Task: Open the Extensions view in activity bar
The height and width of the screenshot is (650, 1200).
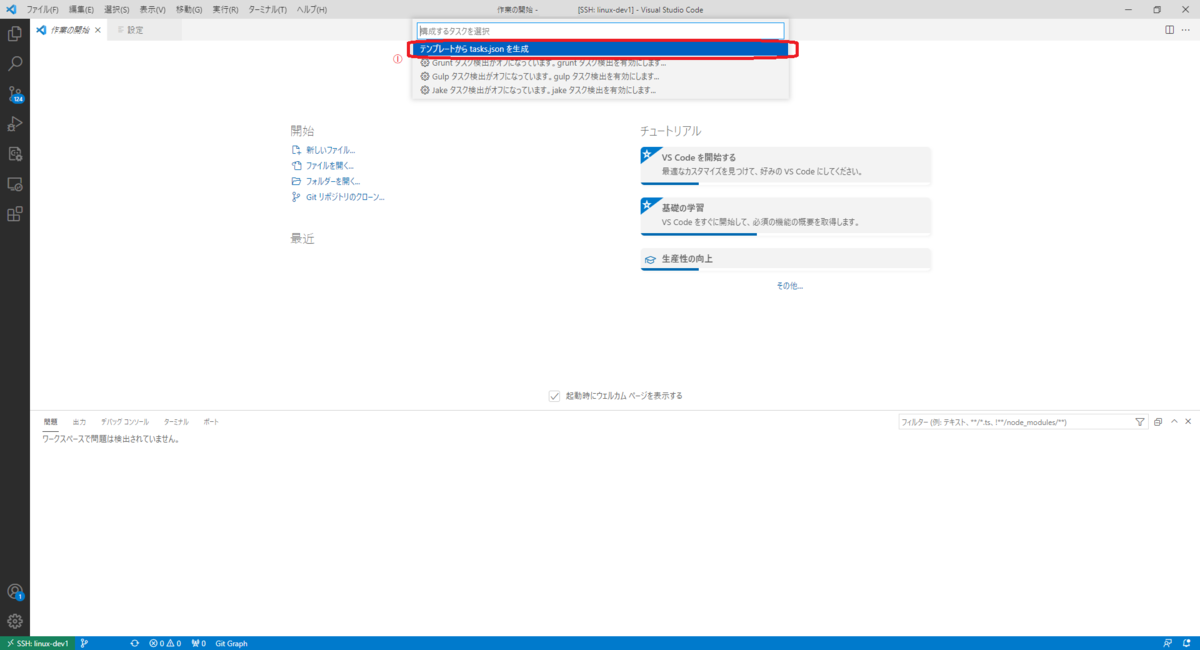Action: tap(15, 214)
